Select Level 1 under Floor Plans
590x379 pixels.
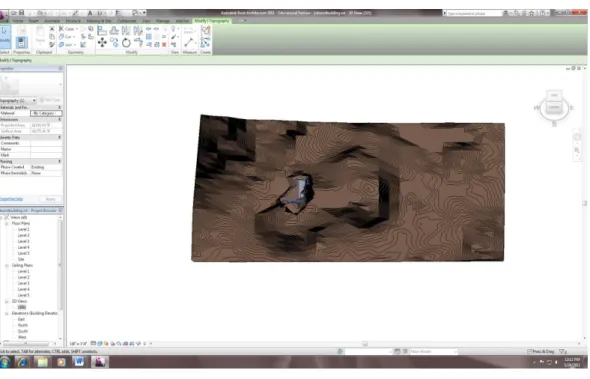pos(23,229)
